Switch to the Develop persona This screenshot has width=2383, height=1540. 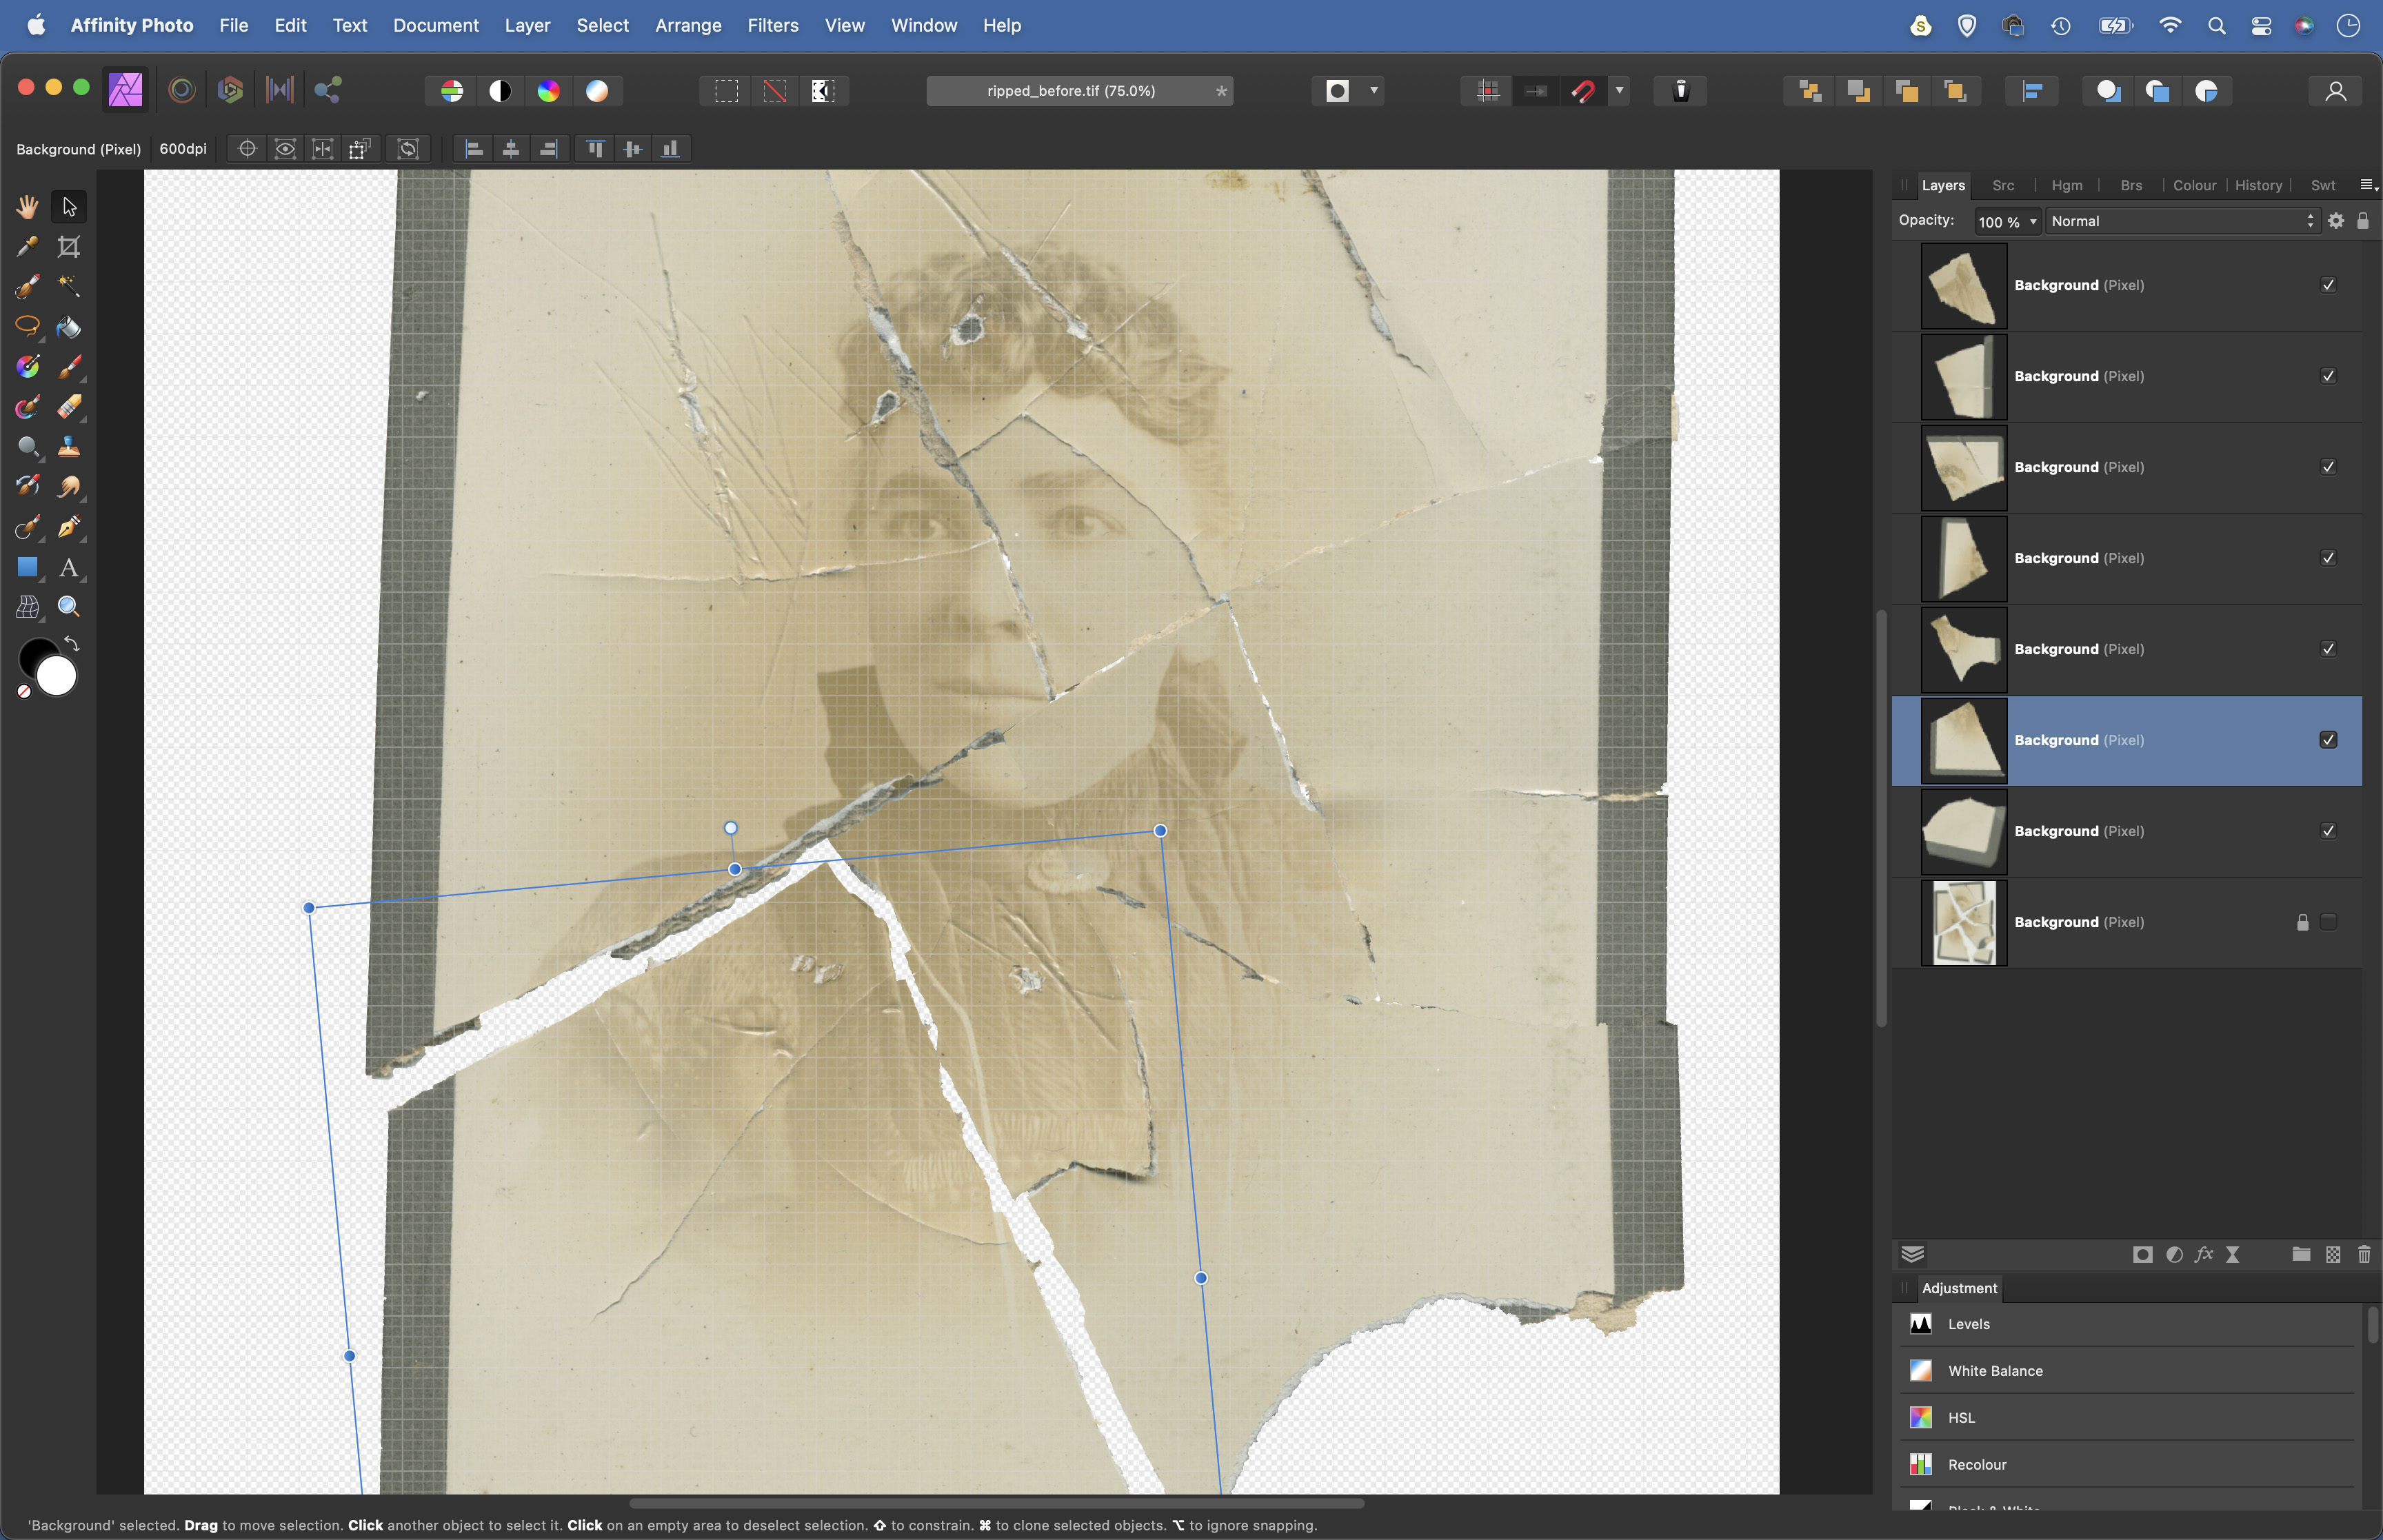[x=230, y=91]
